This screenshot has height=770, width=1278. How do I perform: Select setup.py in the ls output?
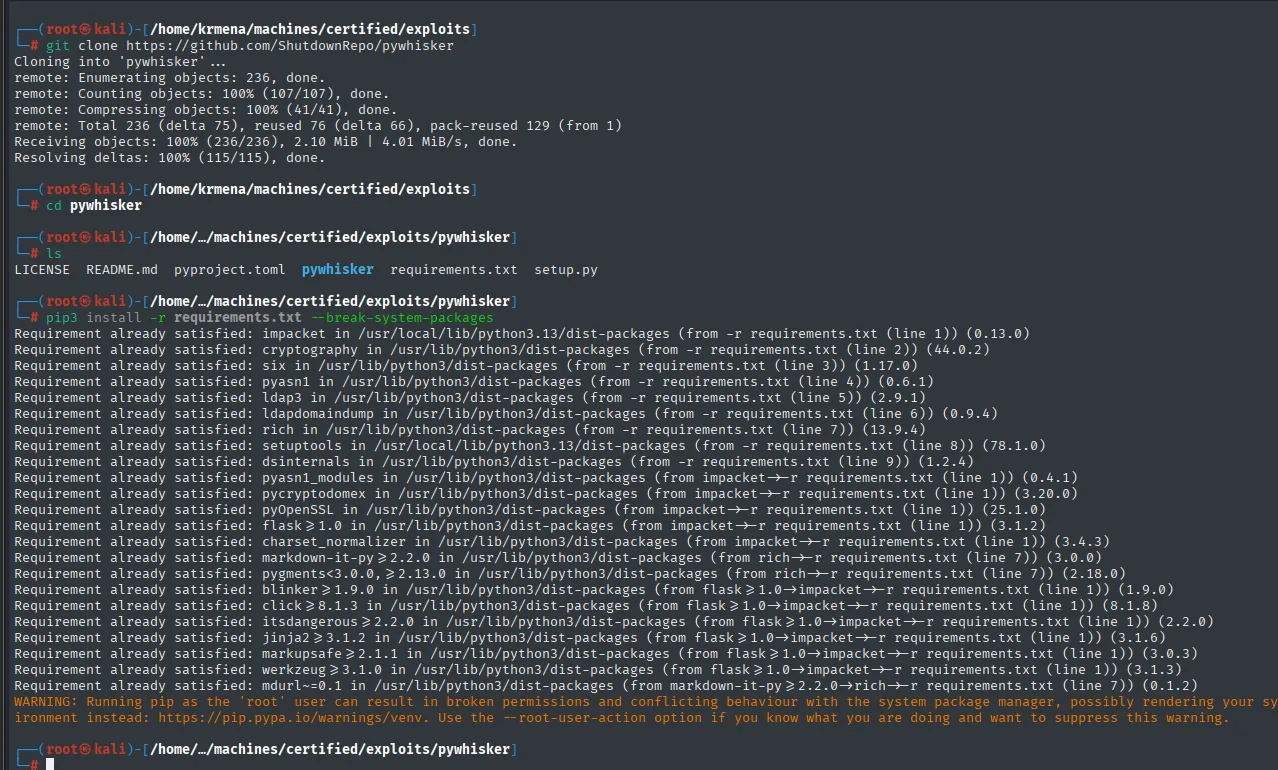pyautogui.click(x=566, y=269)
